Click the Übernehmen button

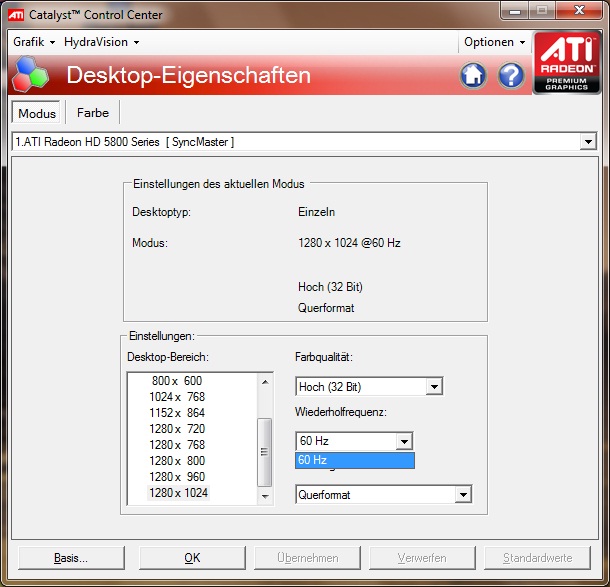point(307,558)
